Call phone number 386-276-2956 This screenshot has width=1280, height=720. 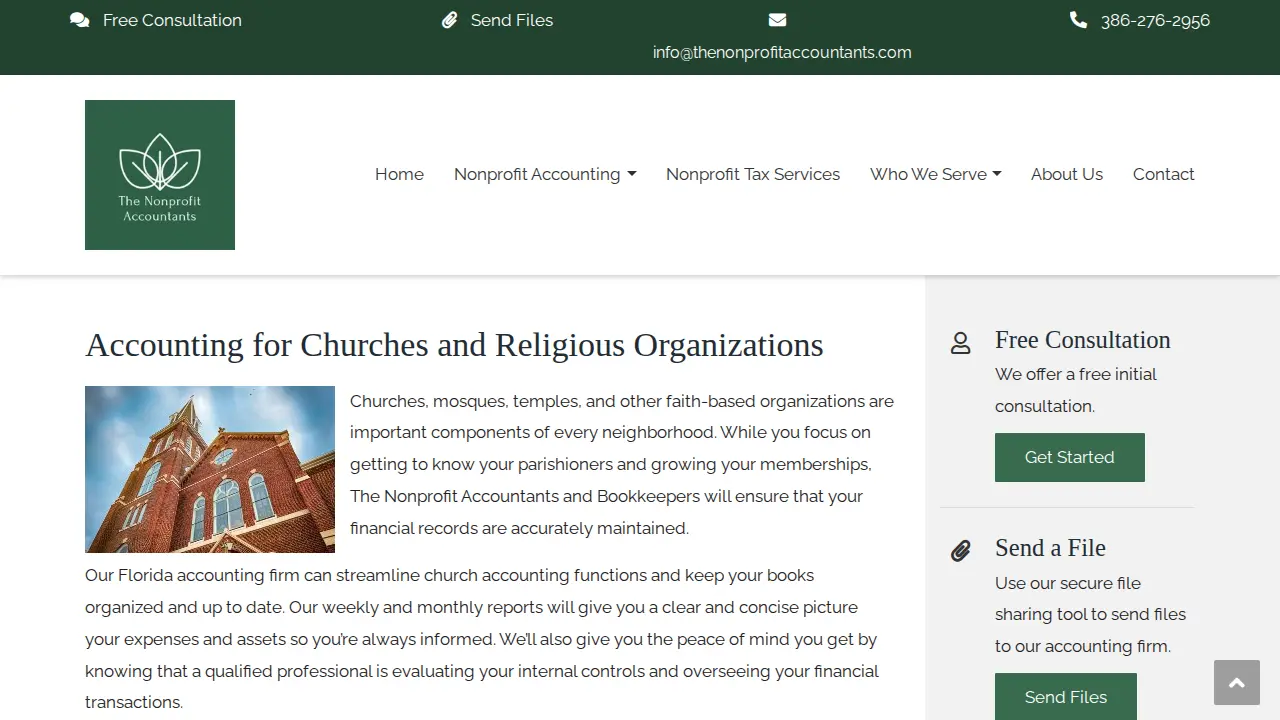[x=1155, y=20]
